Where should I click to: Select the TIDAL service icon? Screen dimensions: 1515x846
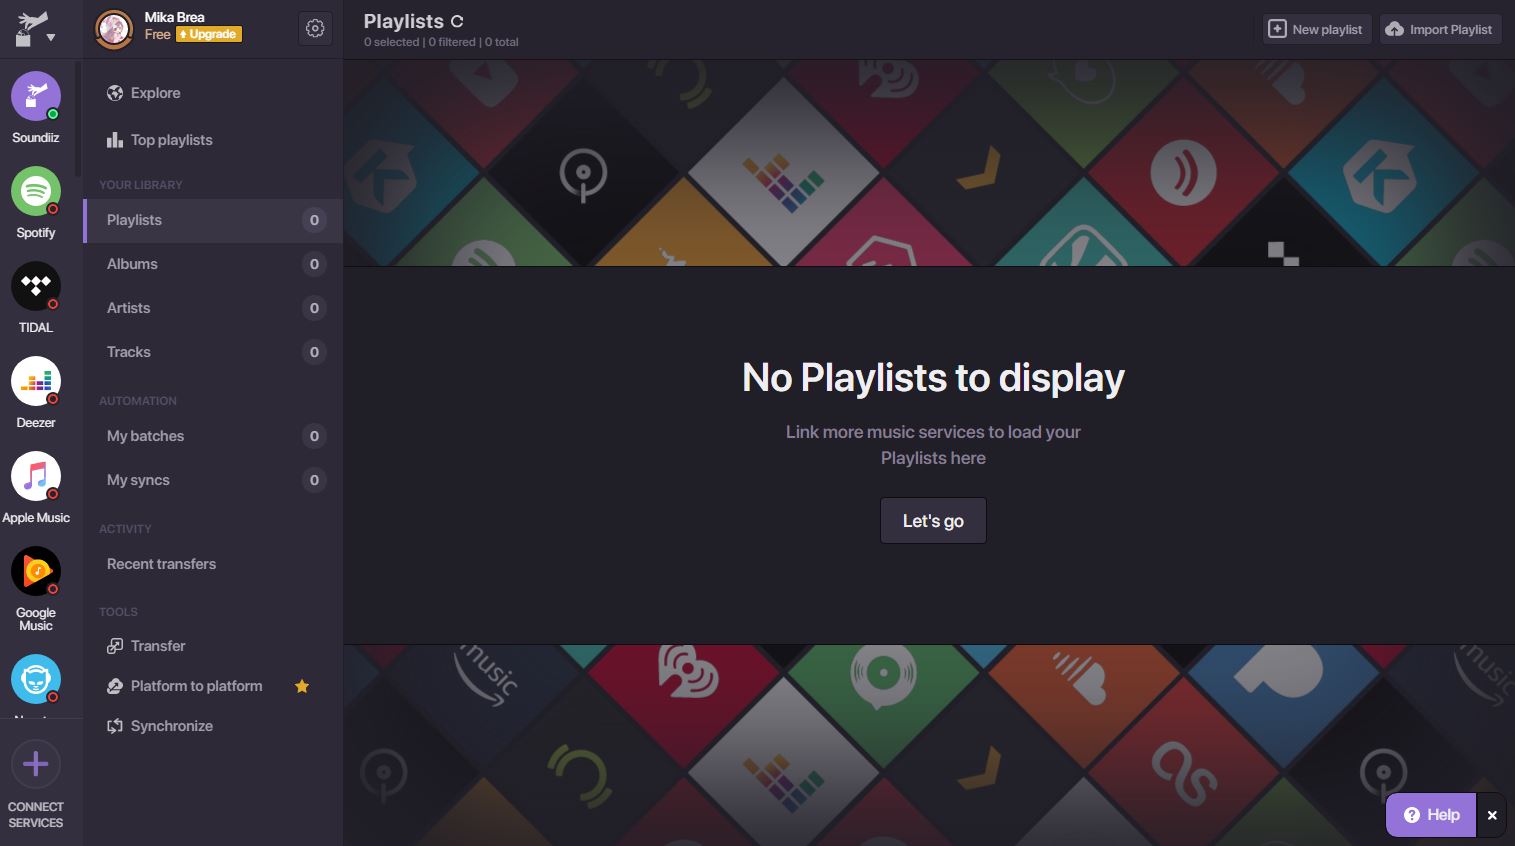pos(36,286)
